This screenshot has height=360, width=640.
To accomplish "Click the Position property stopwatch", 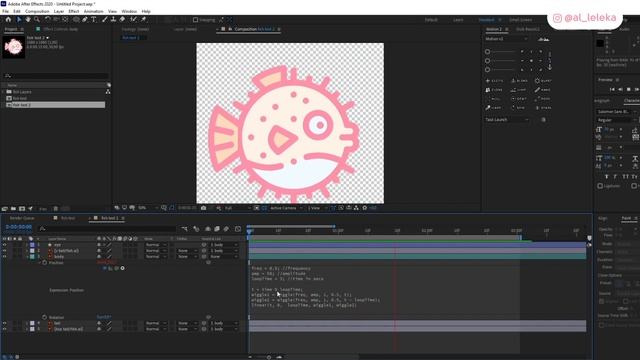I will (x=44, y=263).
